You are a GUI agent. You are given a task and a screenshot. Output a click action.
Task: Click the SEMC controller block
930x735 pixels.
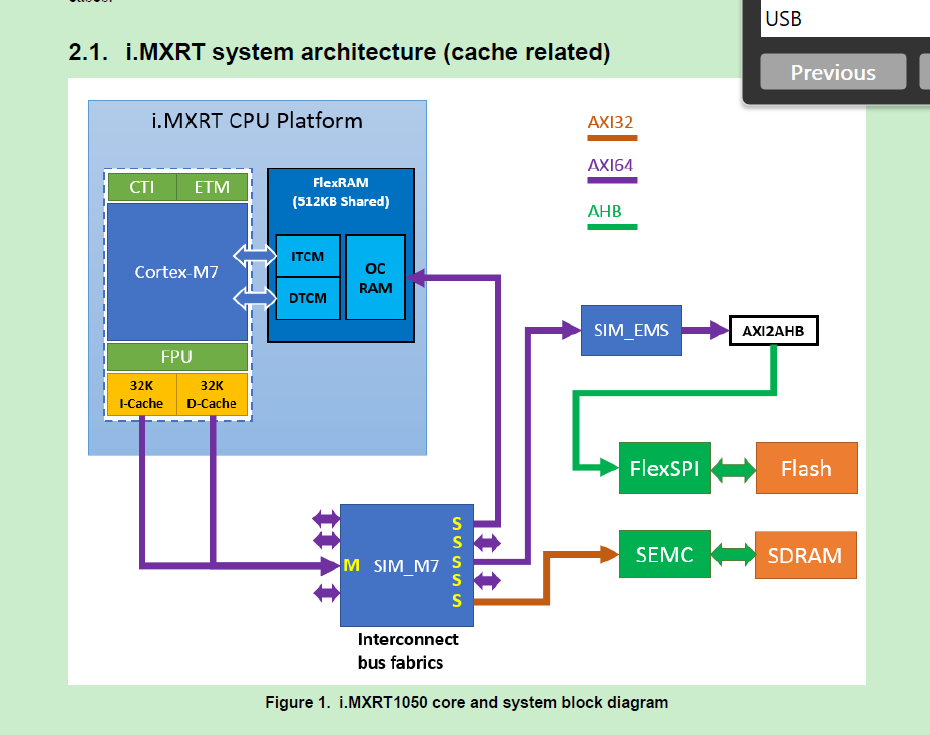point(664,554)
